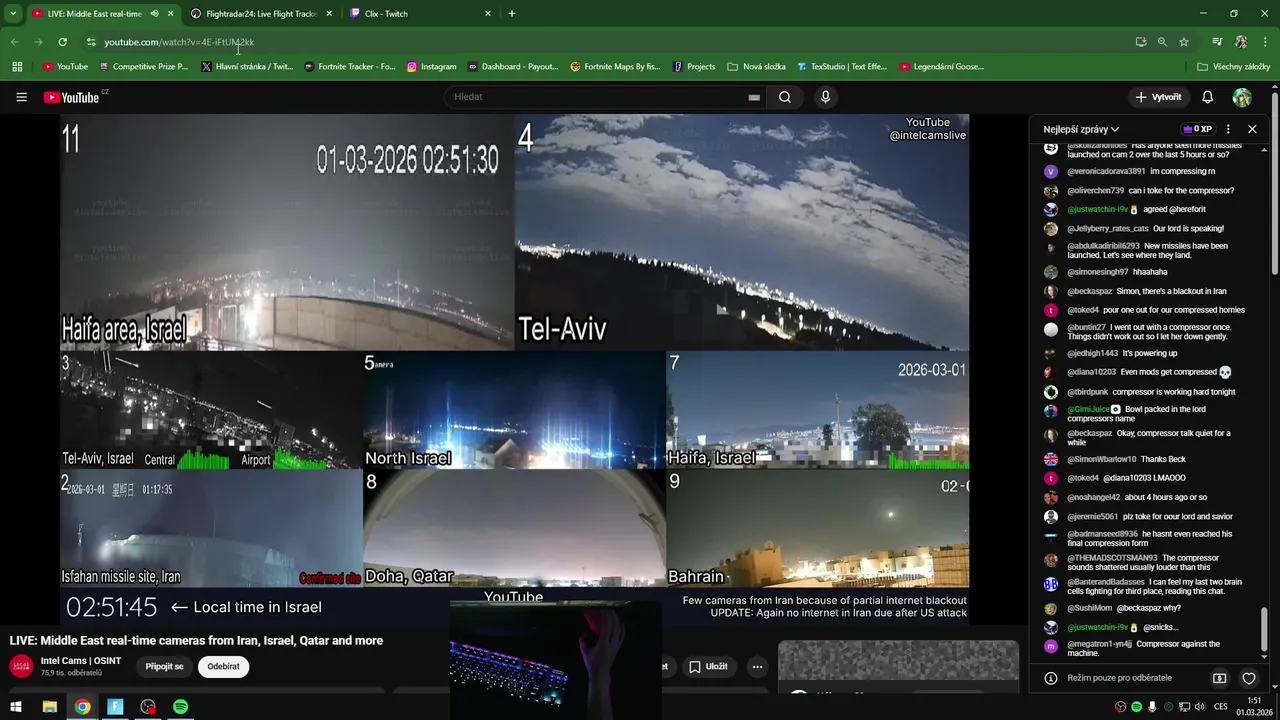The image size is (1280, 720).
Task: Open the Fortnite Tracker bookmark
Action: (349, 67)
